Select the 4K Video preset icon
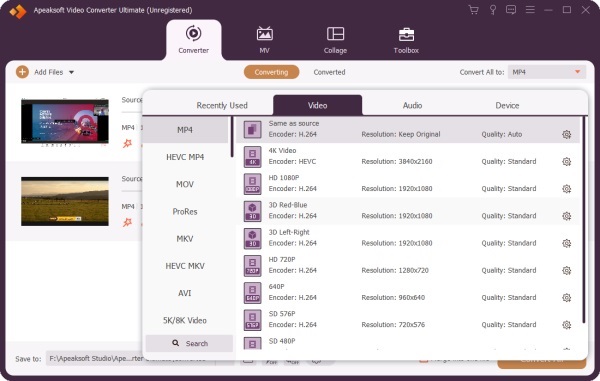This screenshot has width=600, height=381. 253,156
